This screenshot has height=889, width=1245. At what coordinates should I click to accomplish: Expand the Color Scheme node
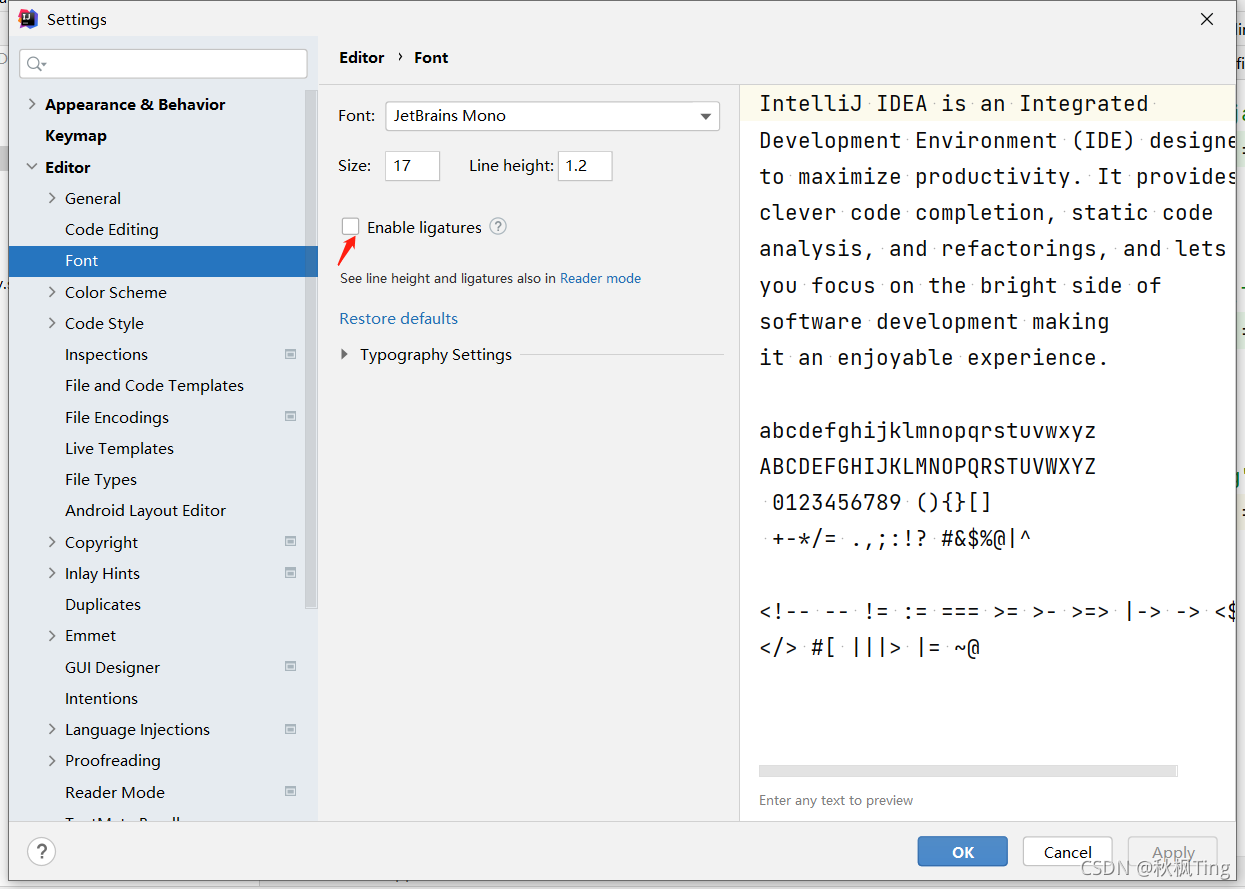52,292
